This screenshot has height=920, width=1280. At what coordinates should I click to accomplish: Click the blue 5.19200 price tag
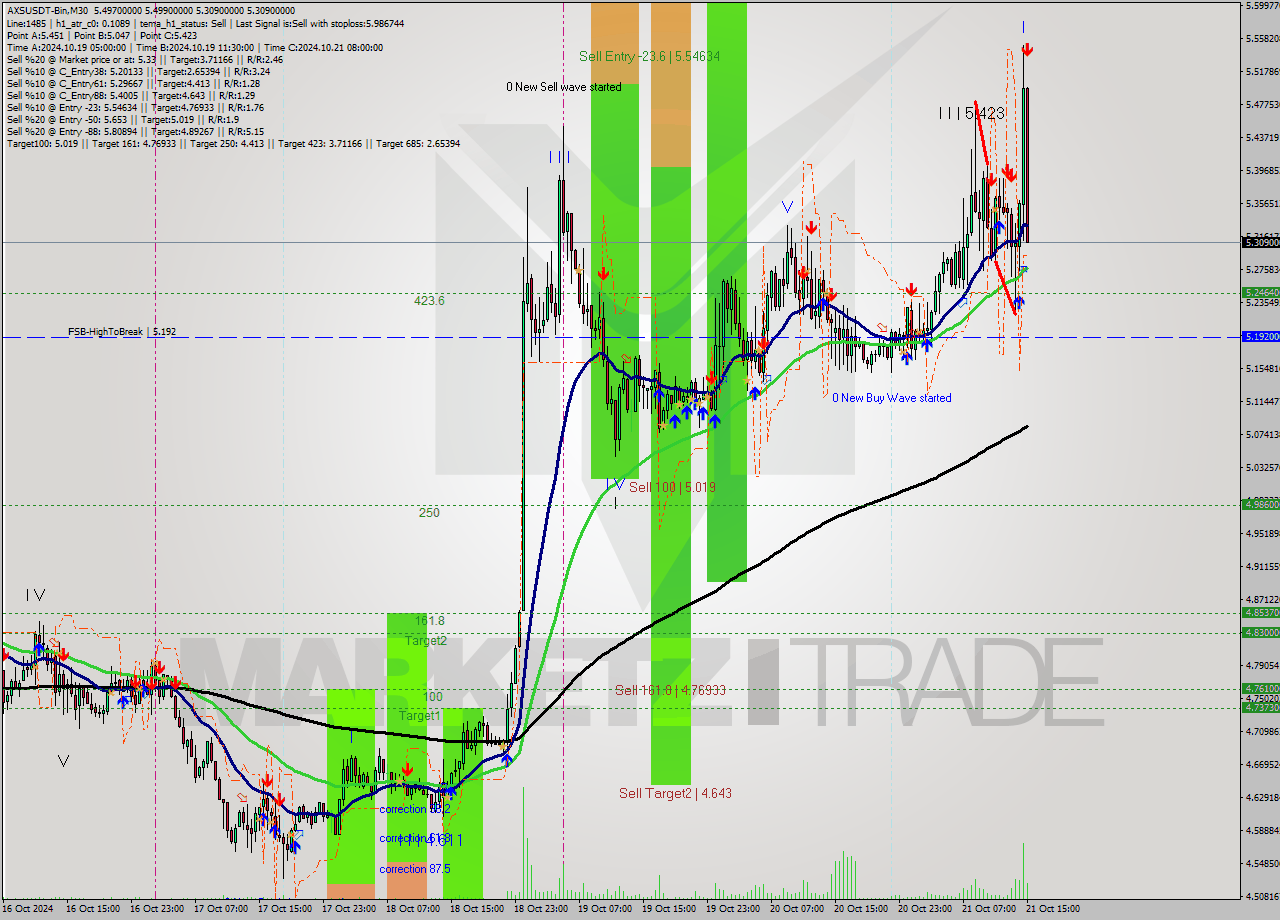tap(1260, 337)
